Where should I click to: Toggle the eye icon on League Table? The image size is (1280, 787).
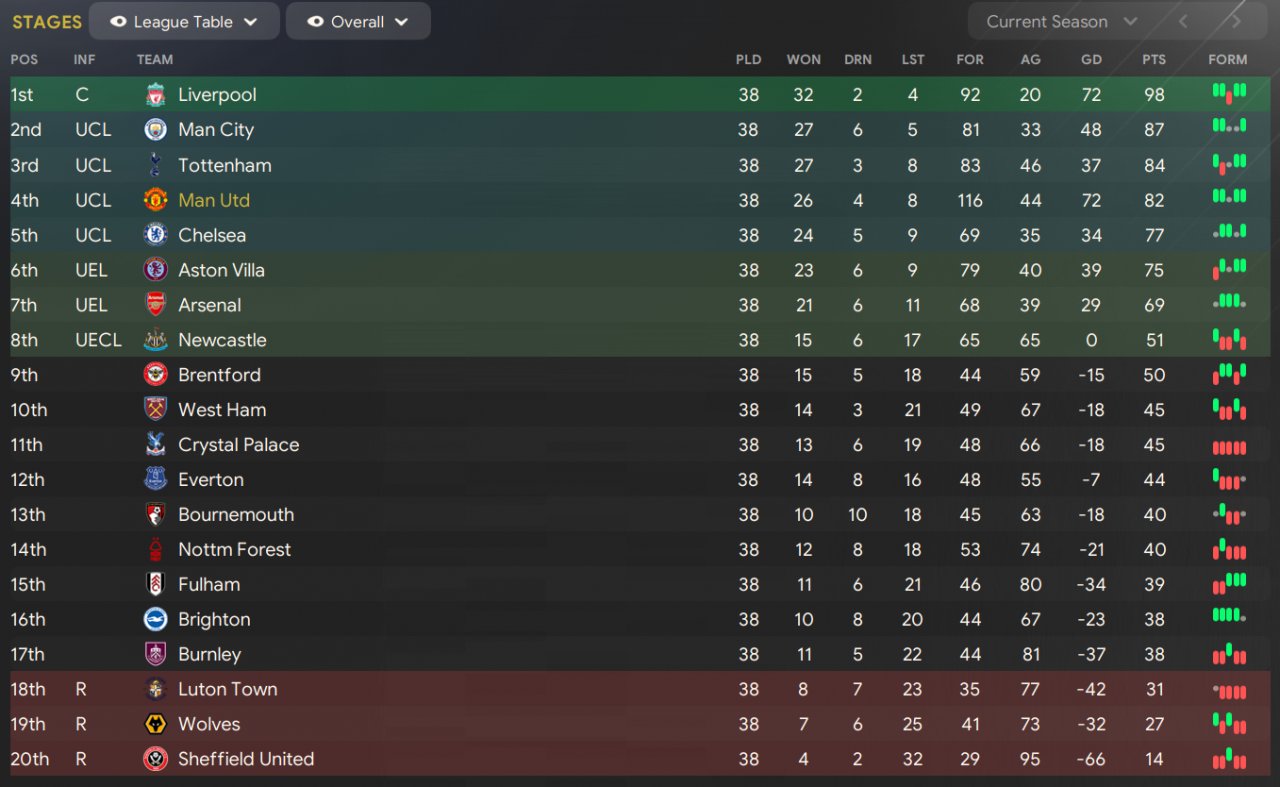point(118,21)
